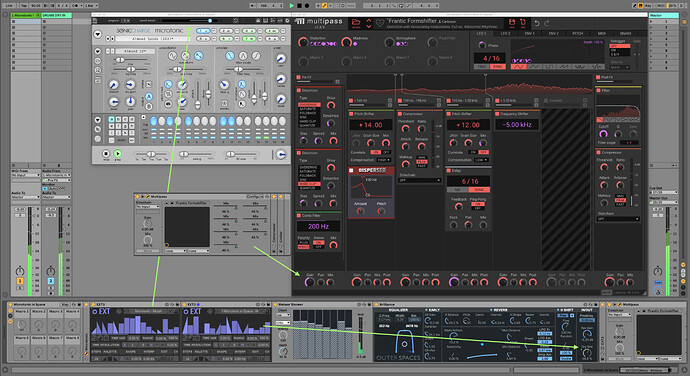Switch to the ENV 1 tab
This screenshot has width=690, height=376.
click(529, 33)
